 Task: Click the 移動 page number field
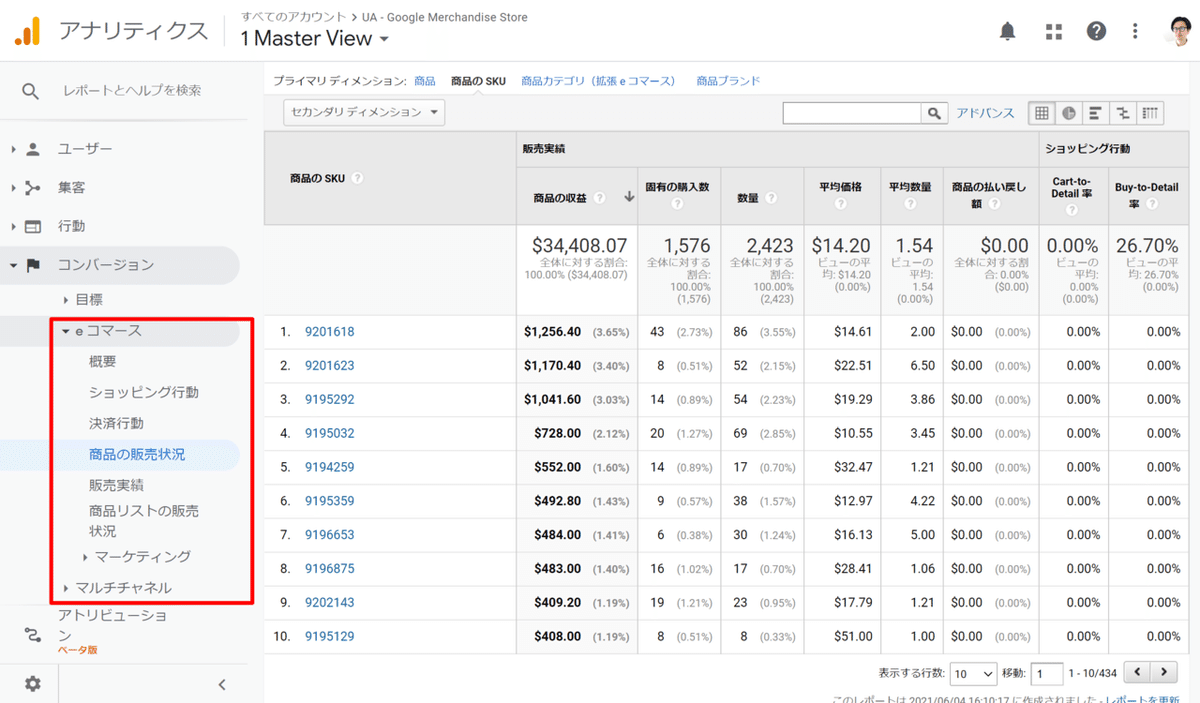[x=1048, y=674]
